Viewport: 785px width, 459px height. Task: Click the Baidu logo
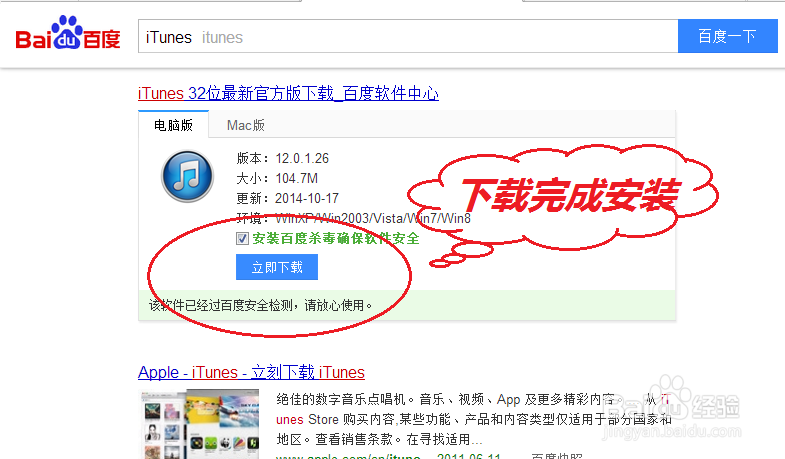tap(68, 33)
